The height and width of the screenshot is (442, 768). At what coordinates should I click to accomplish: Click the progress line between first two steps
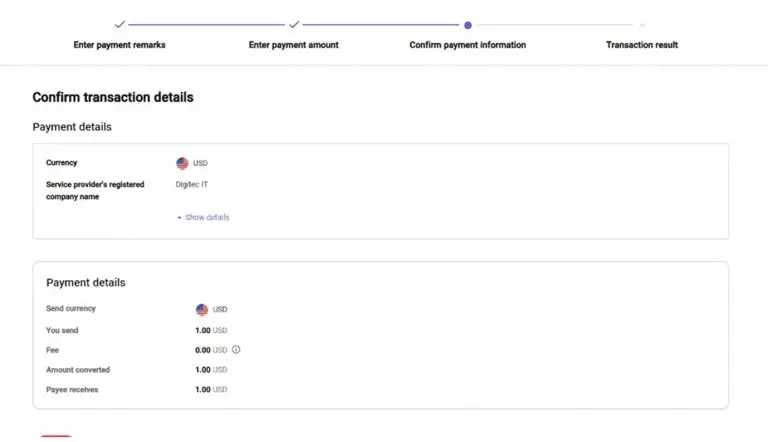tap(206, 25)
